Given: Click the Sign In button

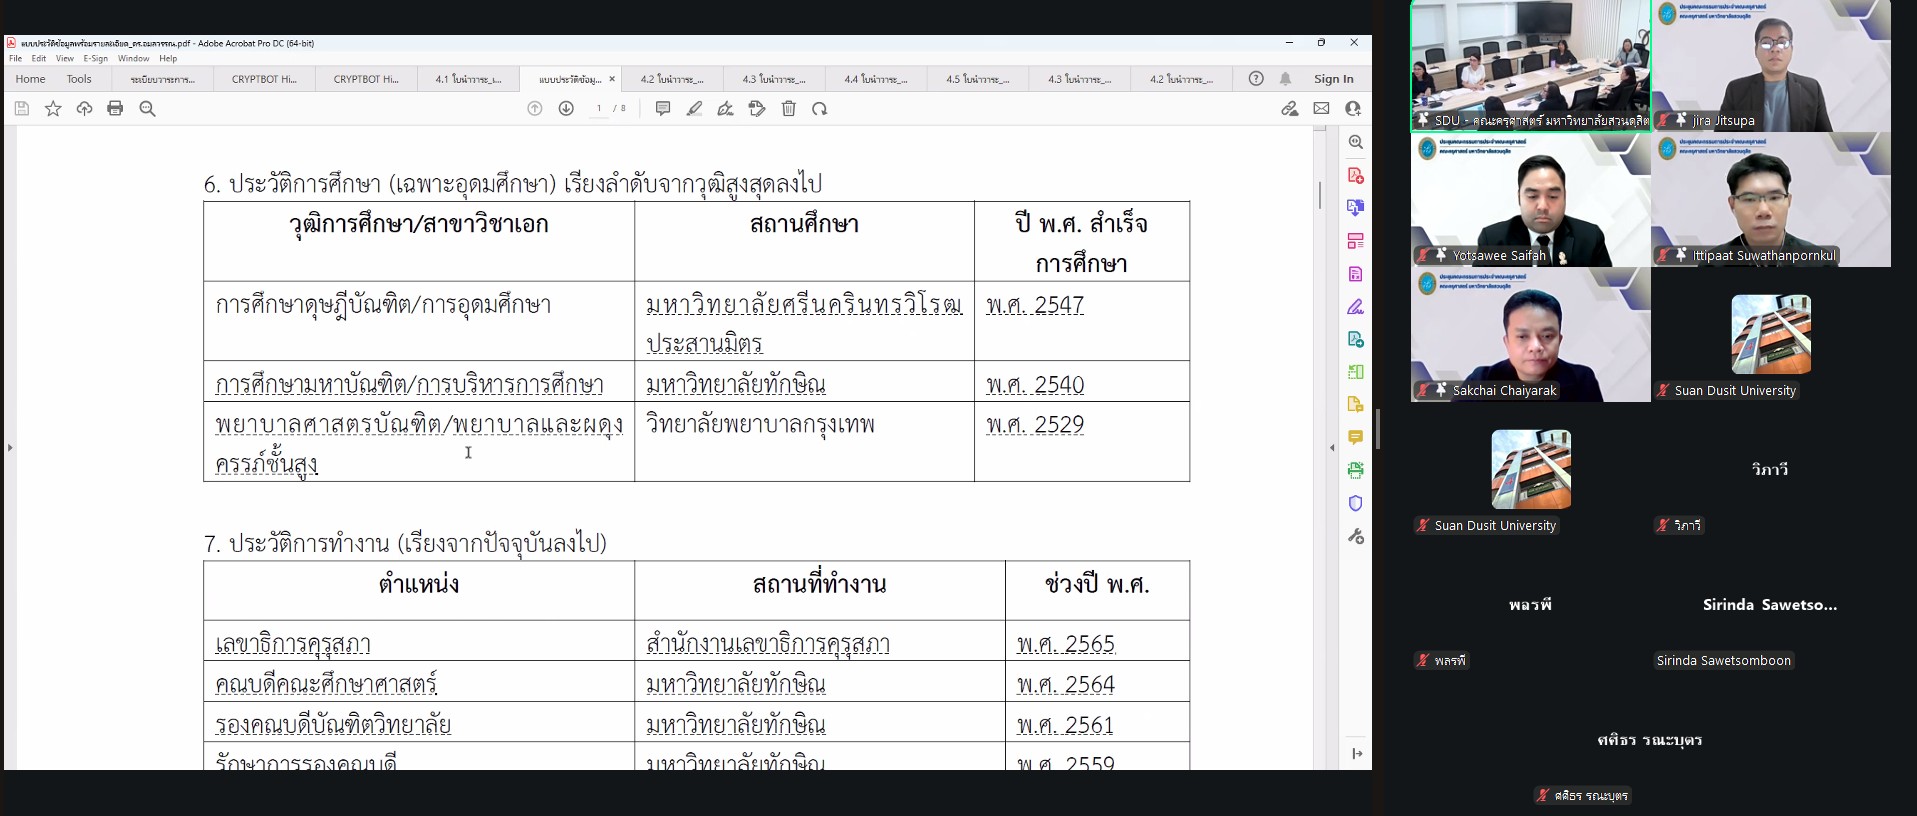Looking at the screenshot, I should 1333,79.
